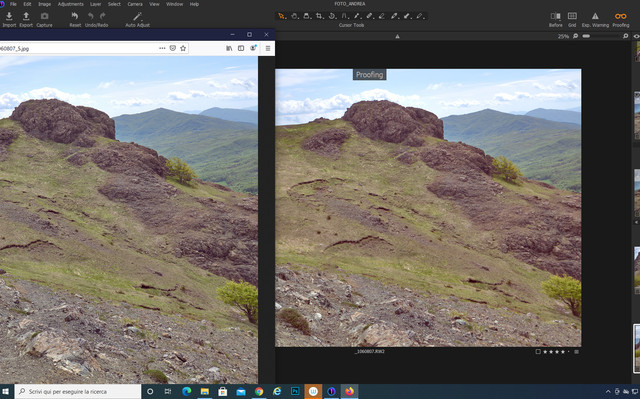
Task: Open File Explorer from taskbar
Action: point(204,392)
